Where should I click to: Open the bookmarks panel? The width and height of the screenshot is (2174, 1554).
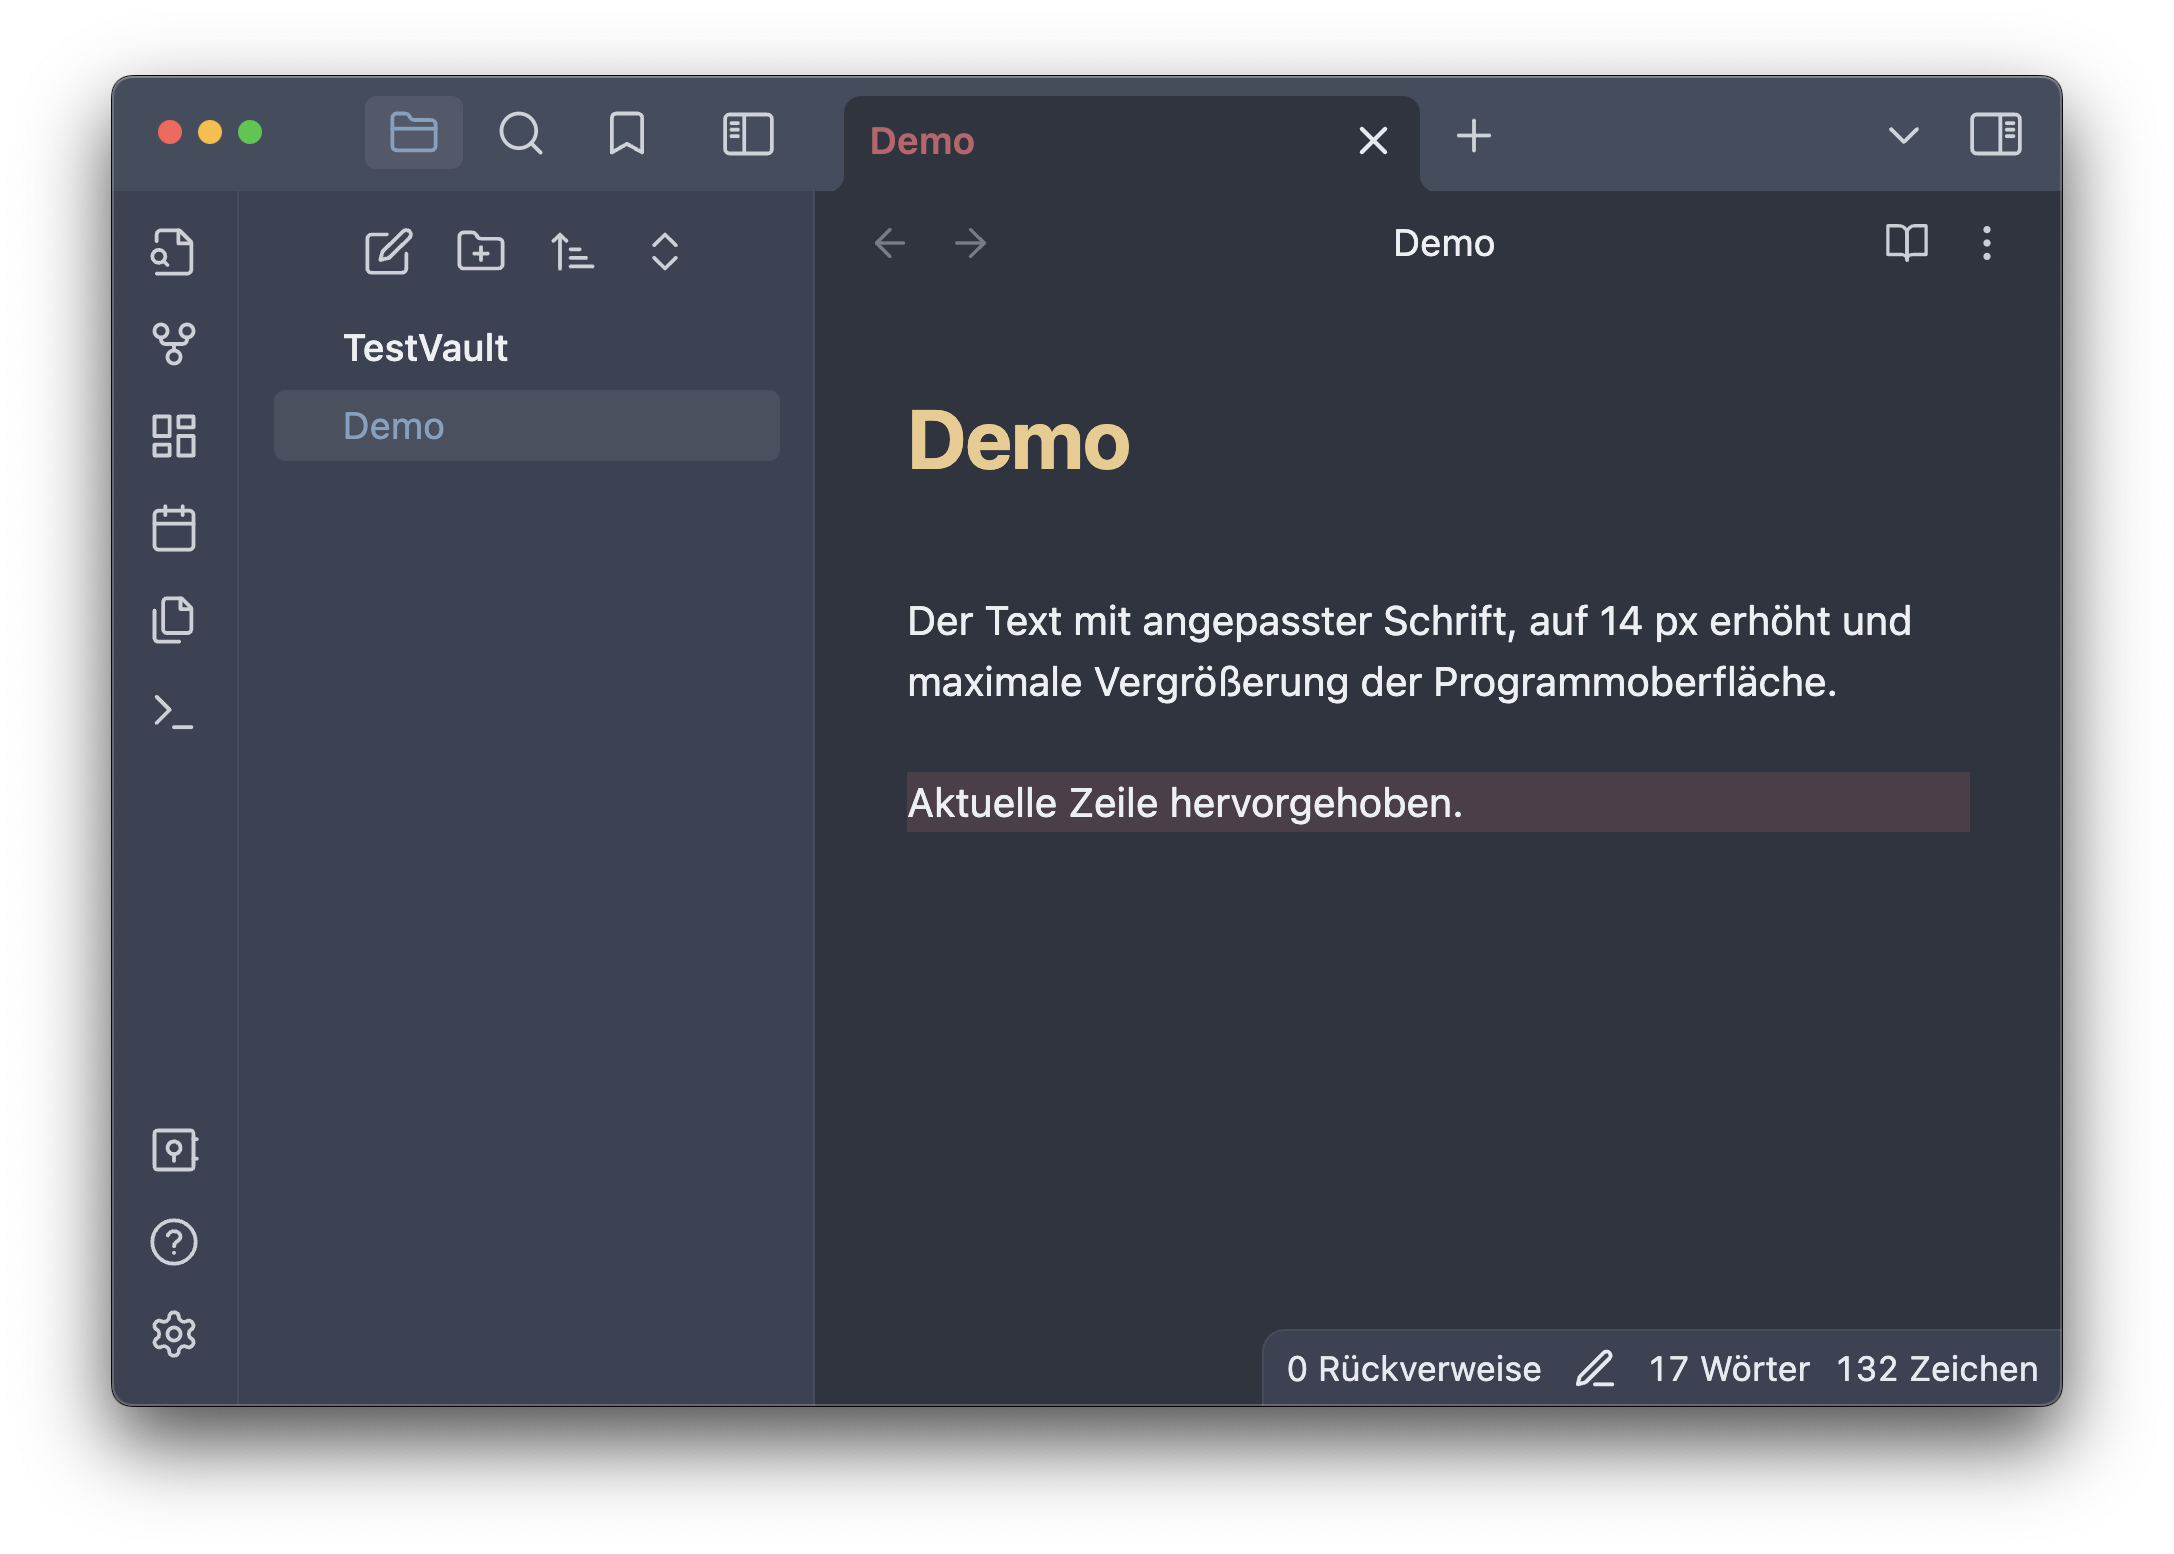pyautogui.click(x=627, y=133)
